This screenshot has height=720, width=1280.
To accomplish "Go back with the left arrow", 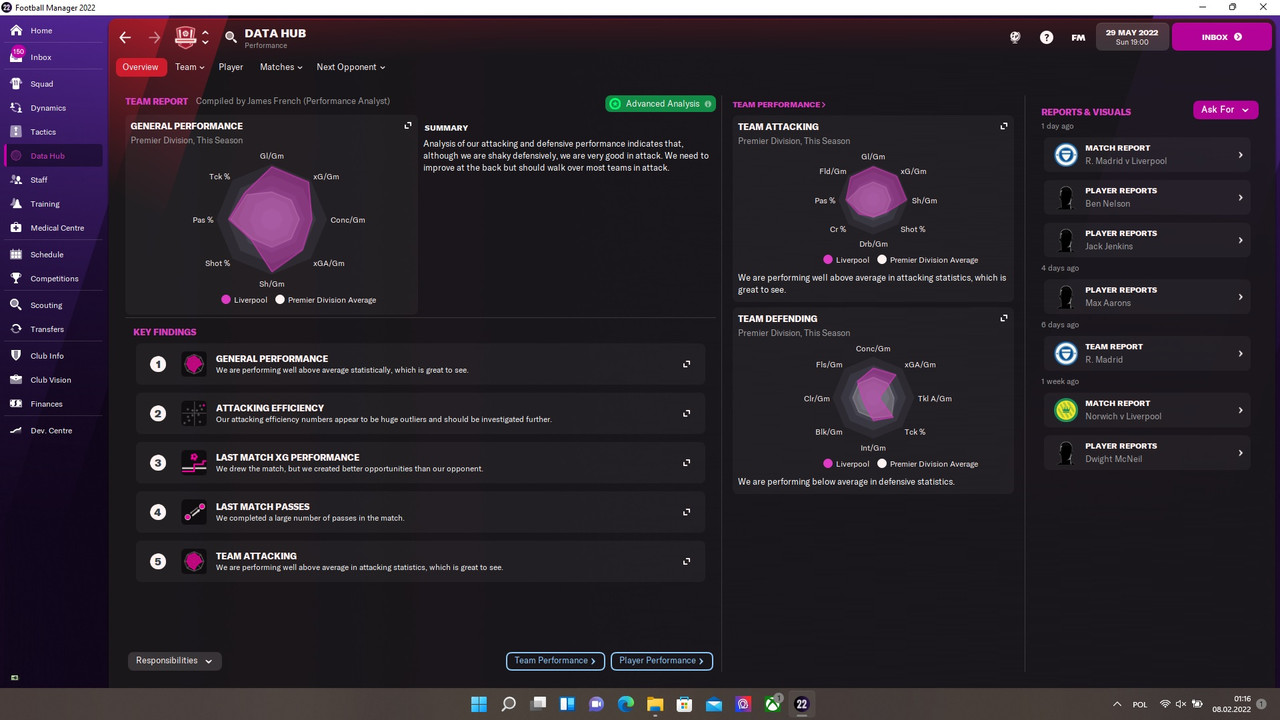I will (x=125, y=37).
